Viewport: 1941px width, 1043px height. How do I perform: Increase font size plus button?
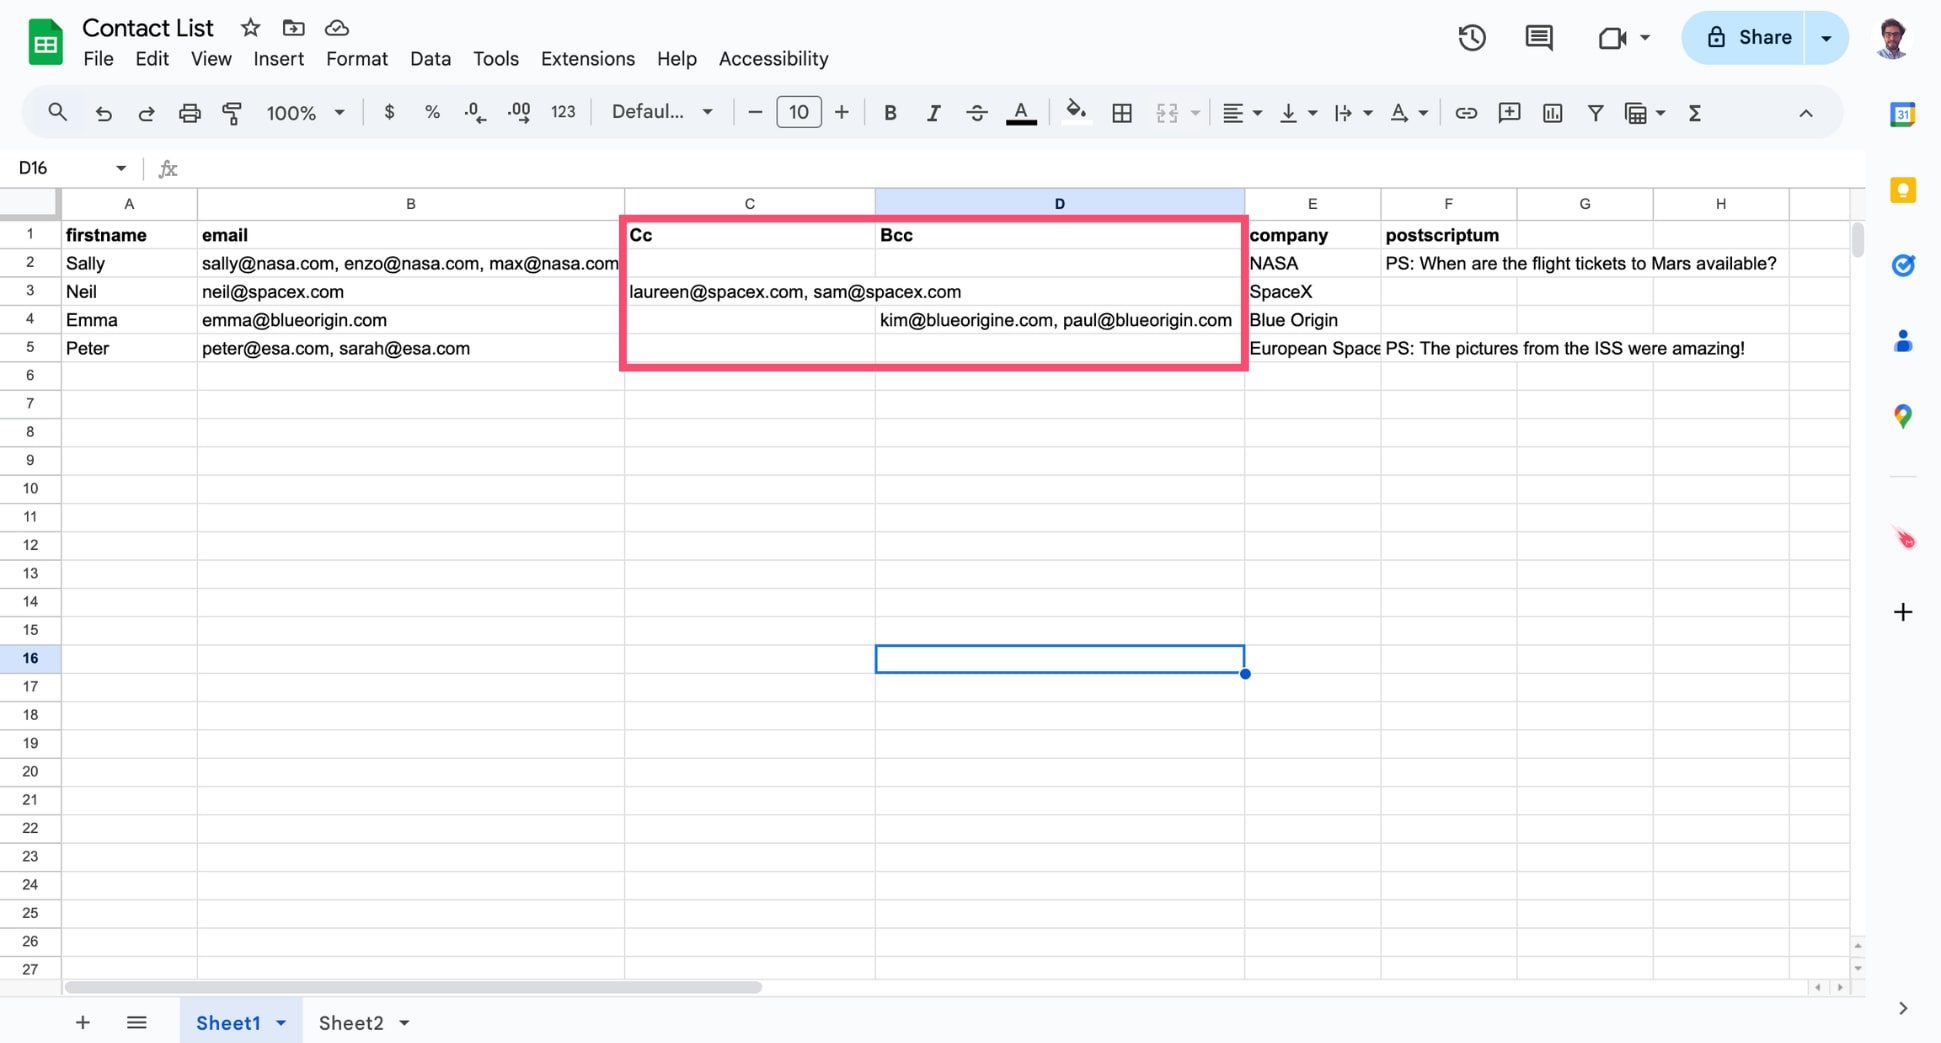click(842, 113)
